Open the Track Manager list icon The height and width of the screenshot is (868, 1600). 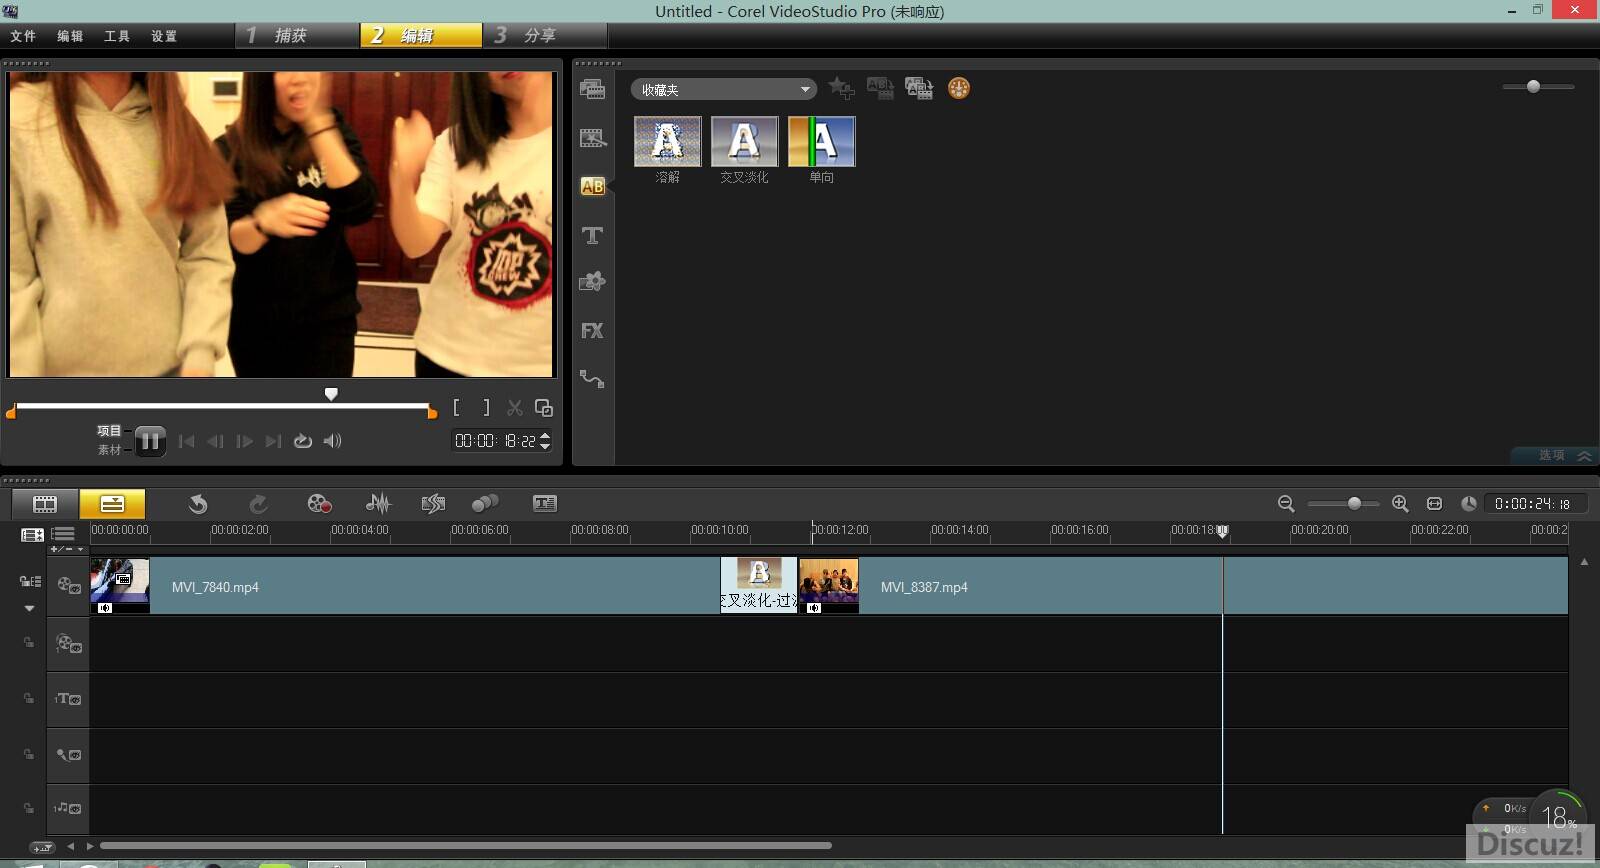(63, 534)
